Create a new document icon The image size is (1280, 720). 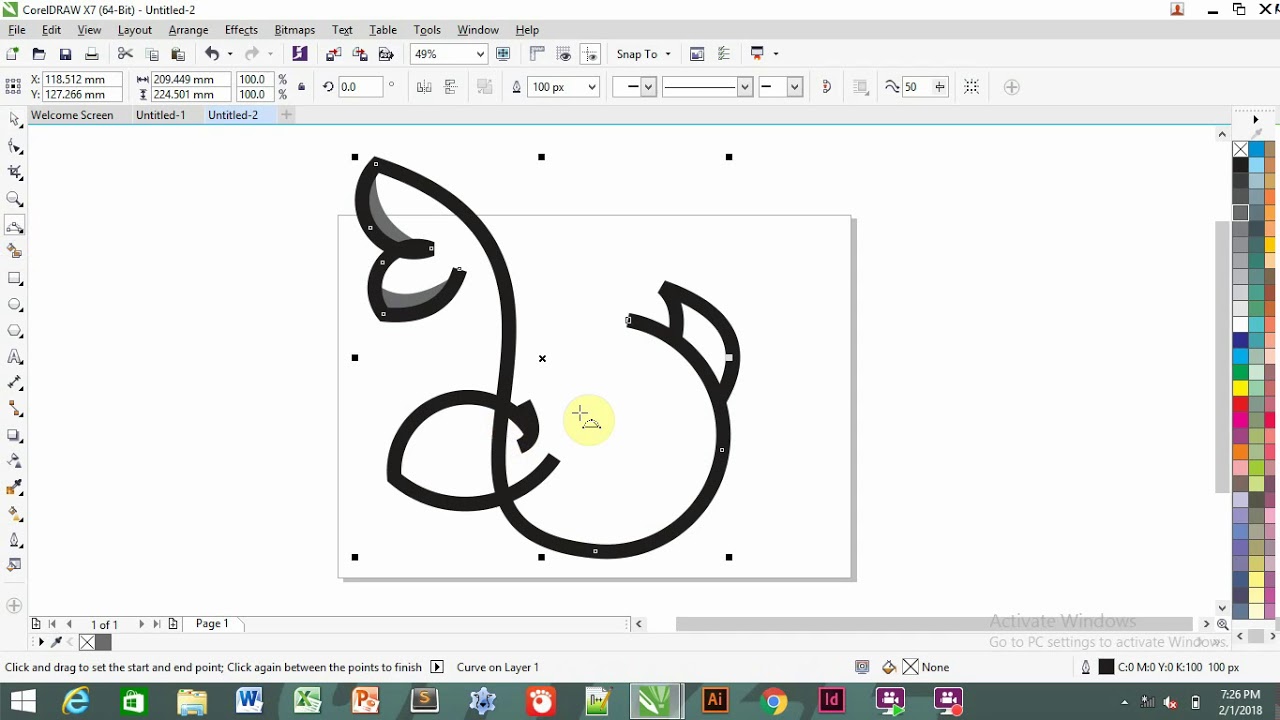pos(13,54)
